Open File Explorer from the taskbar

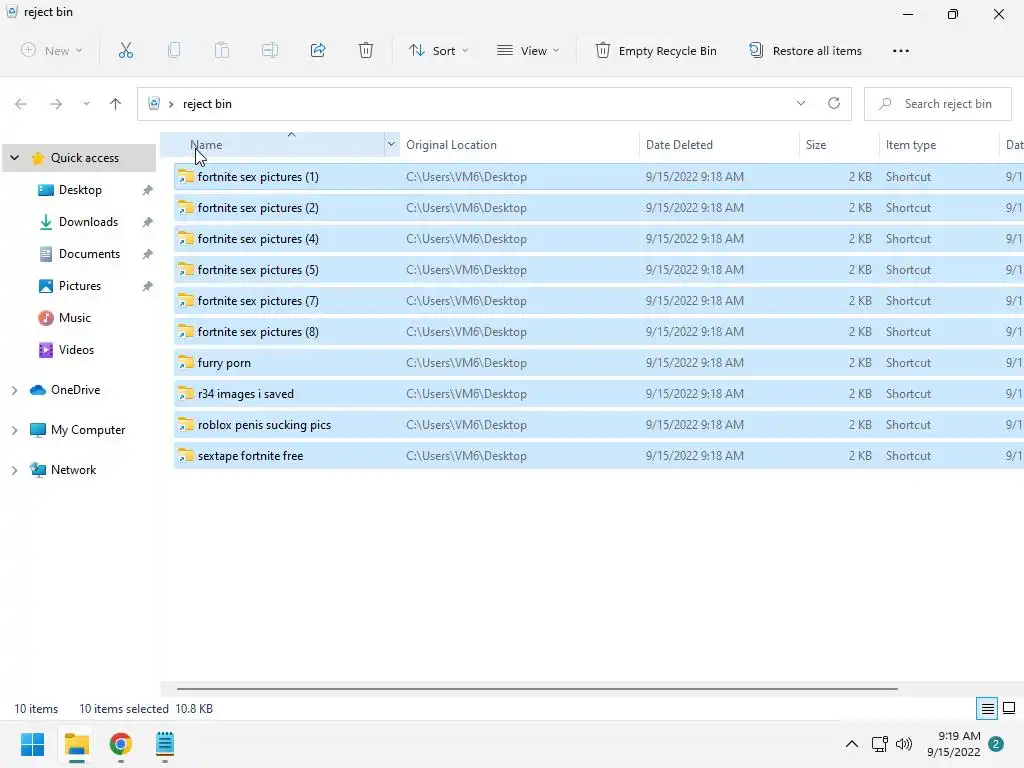pyautogui.click(x=77, y=744)
